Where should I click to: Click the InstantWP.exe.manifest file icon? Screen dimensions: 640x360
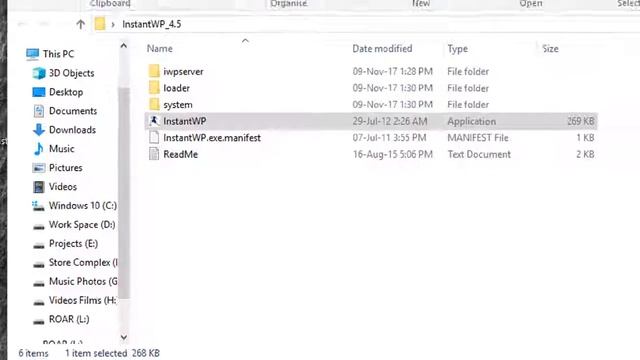(x=154, y=138)
